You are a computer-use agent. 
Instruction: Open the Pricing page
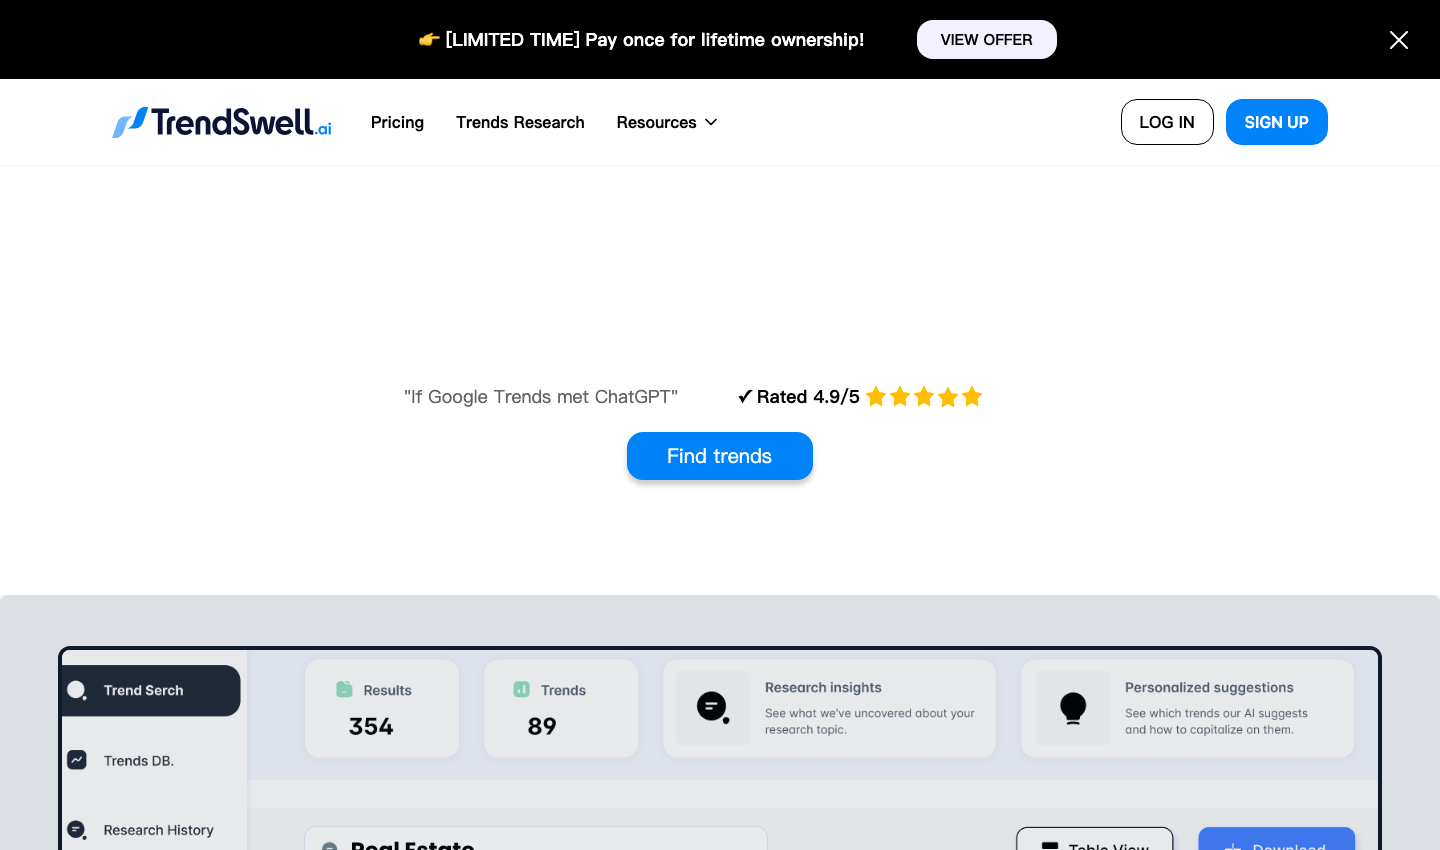coord(397,122)
